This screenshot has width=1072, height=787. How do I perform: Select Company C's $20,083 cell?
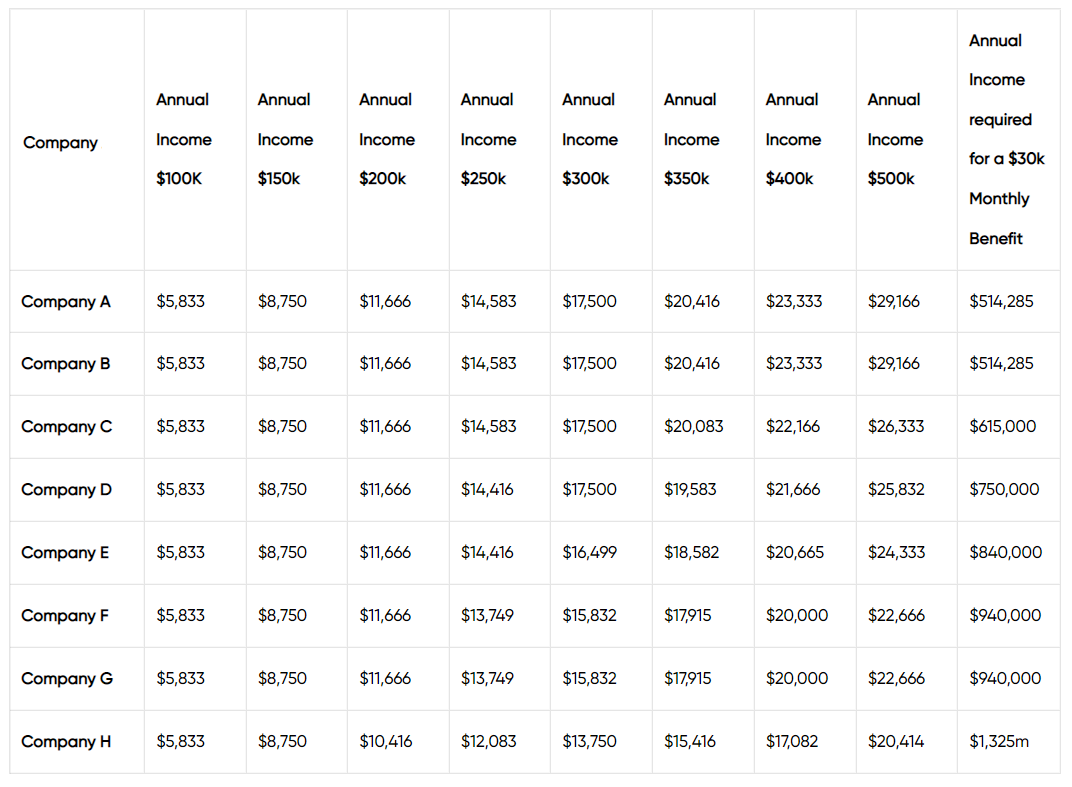693,426
